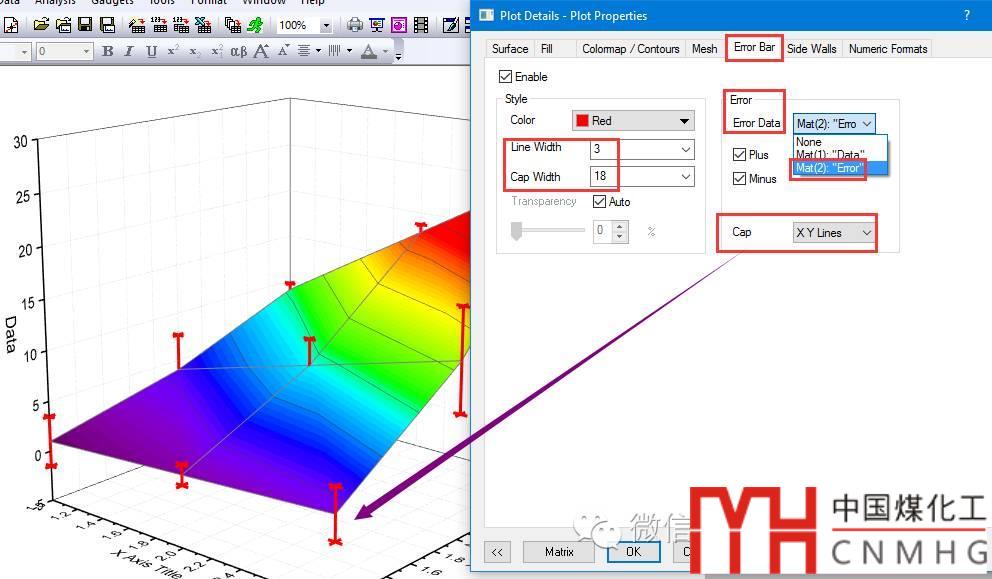This screenshot has width=992, height=579.
Task: Click the Print icon in toolbar
Action: (x=355, y=25)
